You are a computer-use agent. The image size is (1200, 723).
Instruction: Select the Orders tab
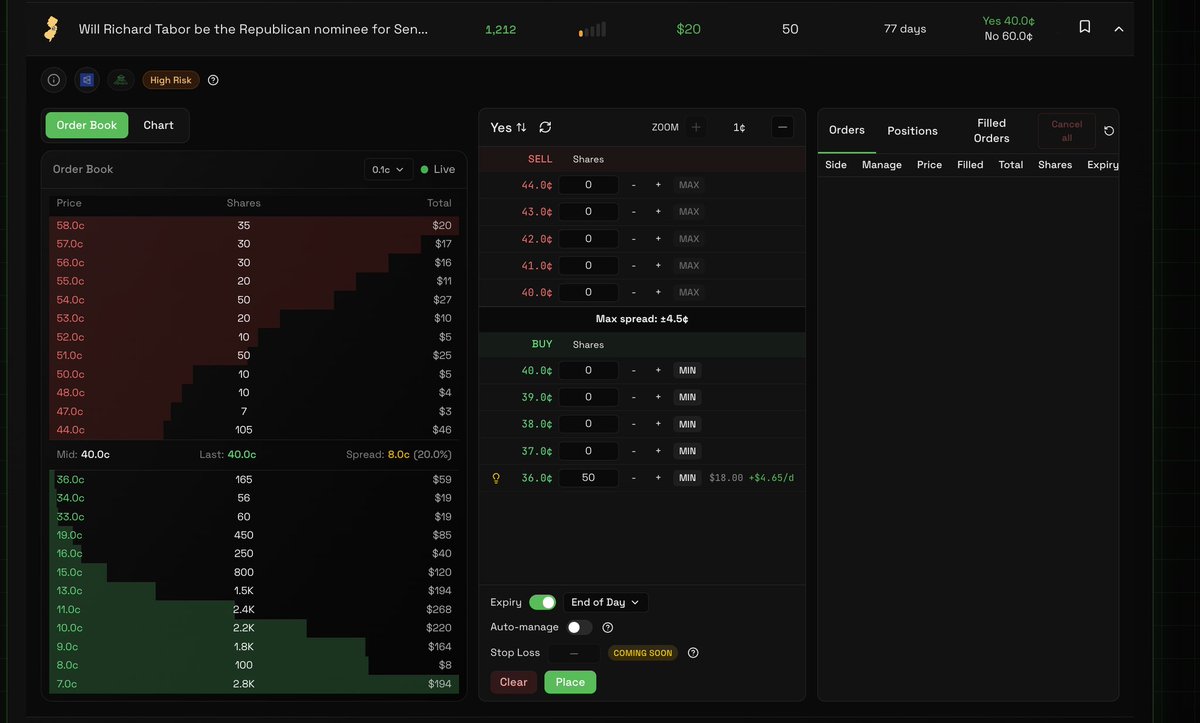tap(847, 130)
